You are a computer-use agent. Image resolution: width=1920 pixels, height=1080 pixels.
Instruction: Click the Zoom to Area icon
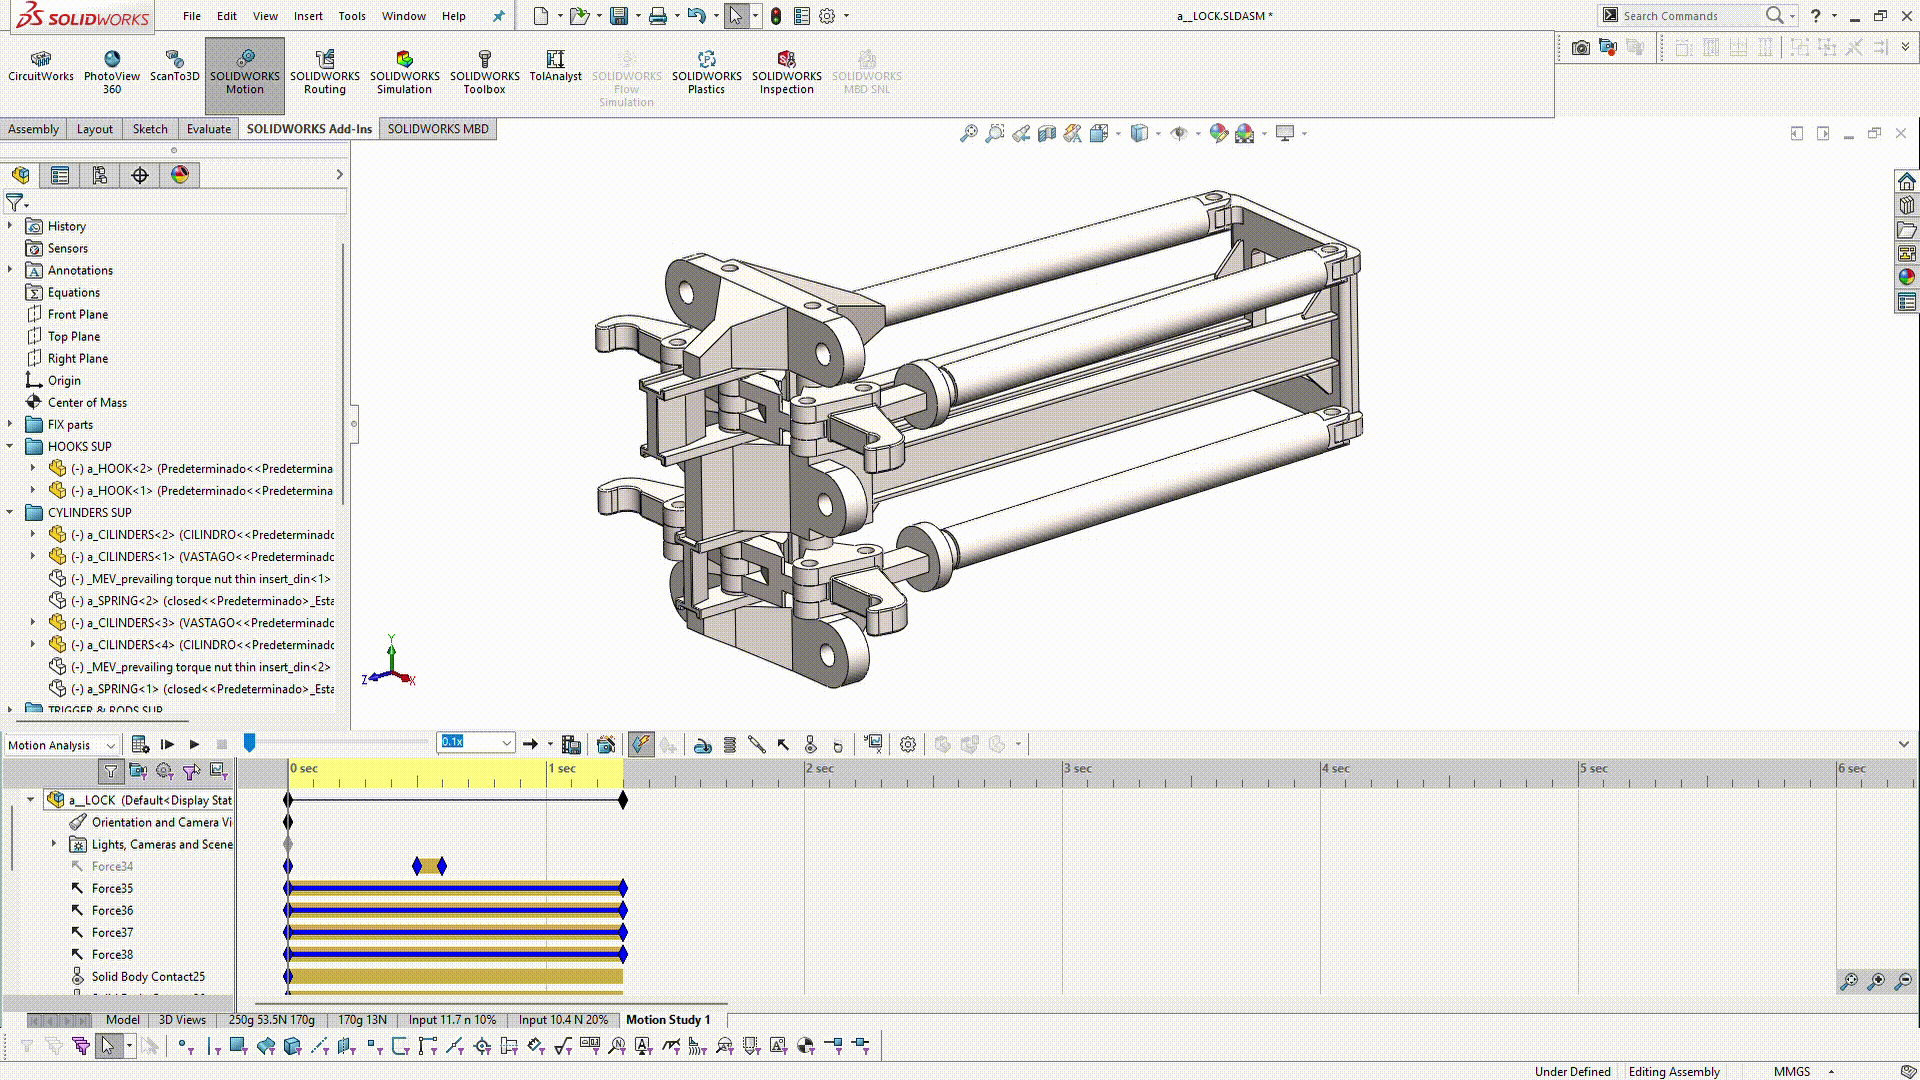click(x=994, y=133)
